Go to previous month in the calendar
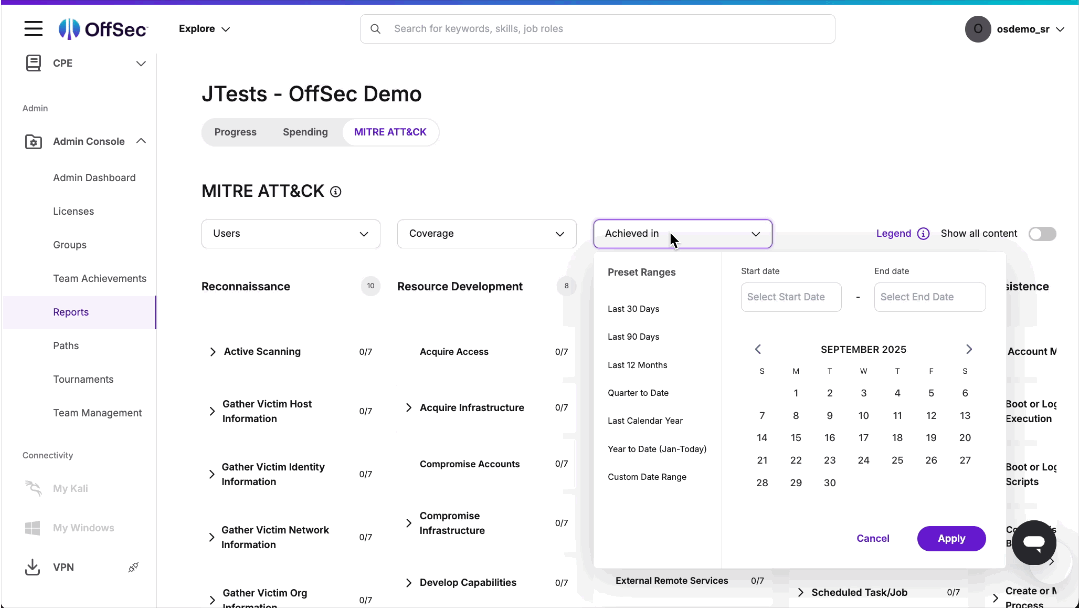The width and height of the screenshot is (1080, 608). coord(758,349)
